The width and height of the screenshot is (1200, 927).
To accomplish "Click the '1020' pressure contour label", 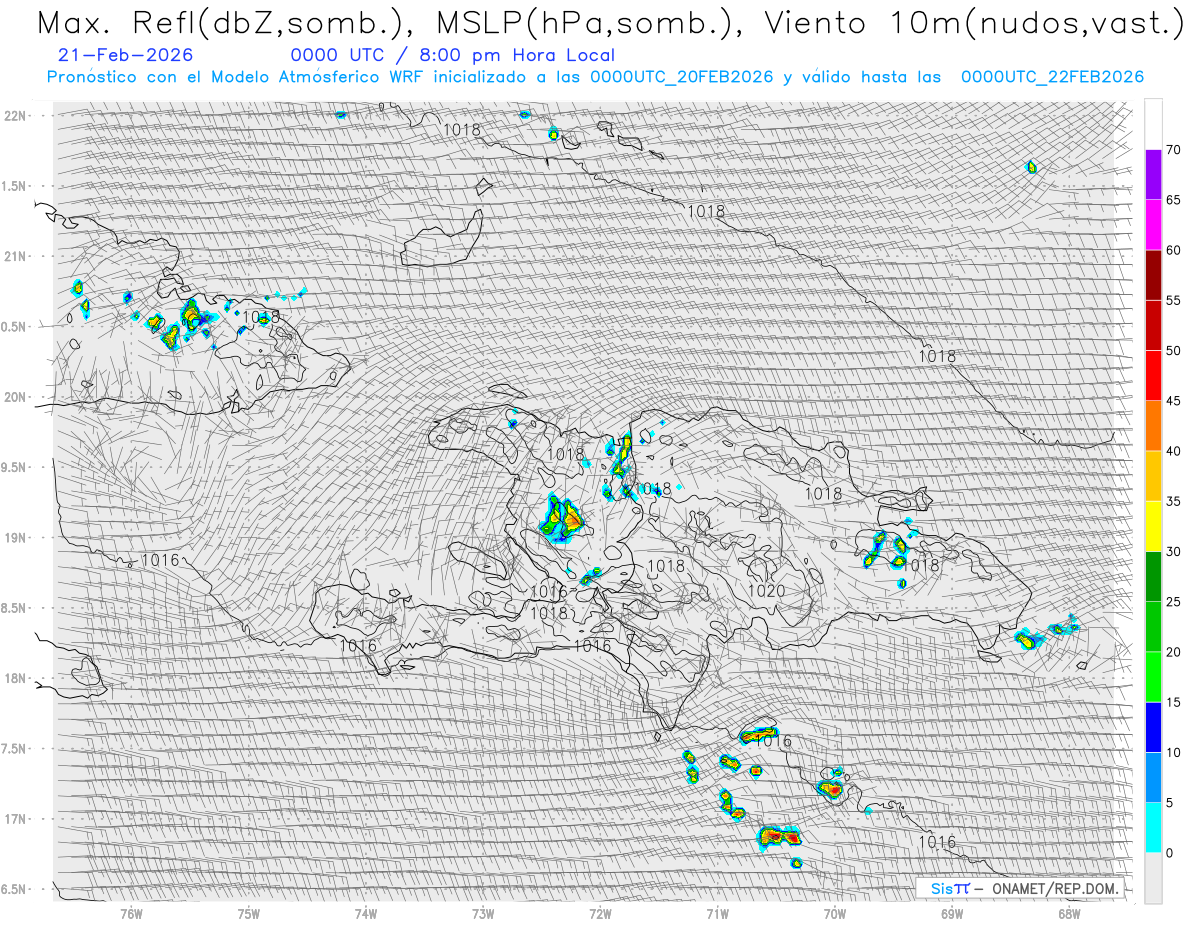I will coord(767,591).
